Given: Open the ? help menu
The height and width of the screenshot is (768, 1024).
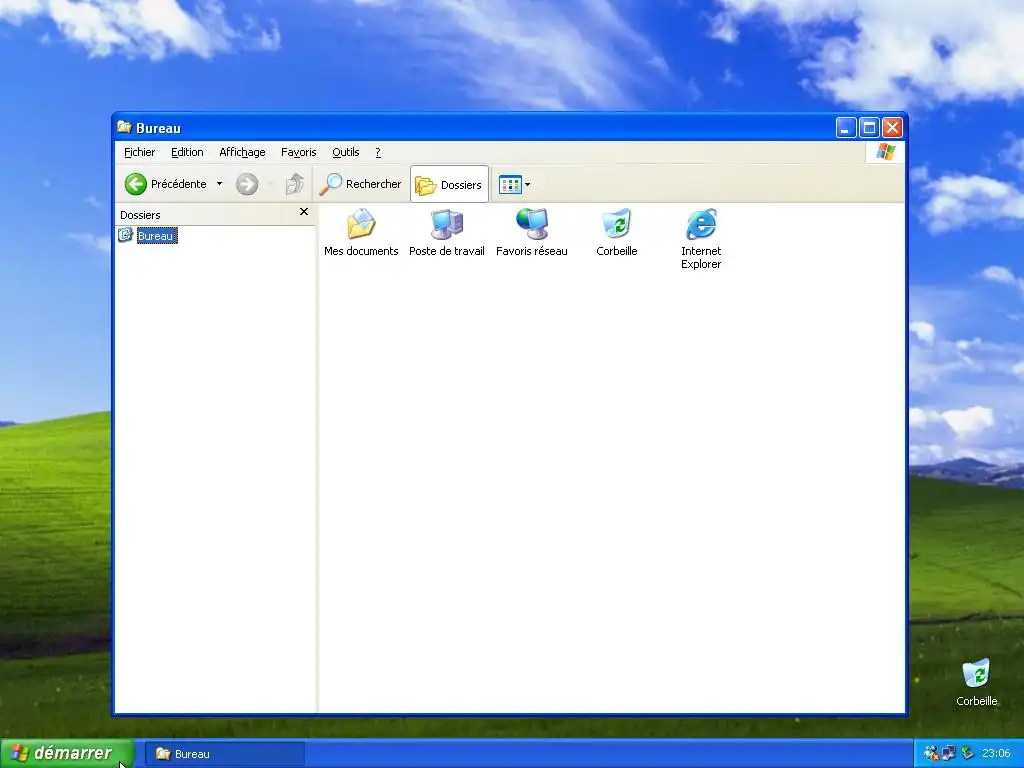Looking at the screenshot, I should 377,152.
